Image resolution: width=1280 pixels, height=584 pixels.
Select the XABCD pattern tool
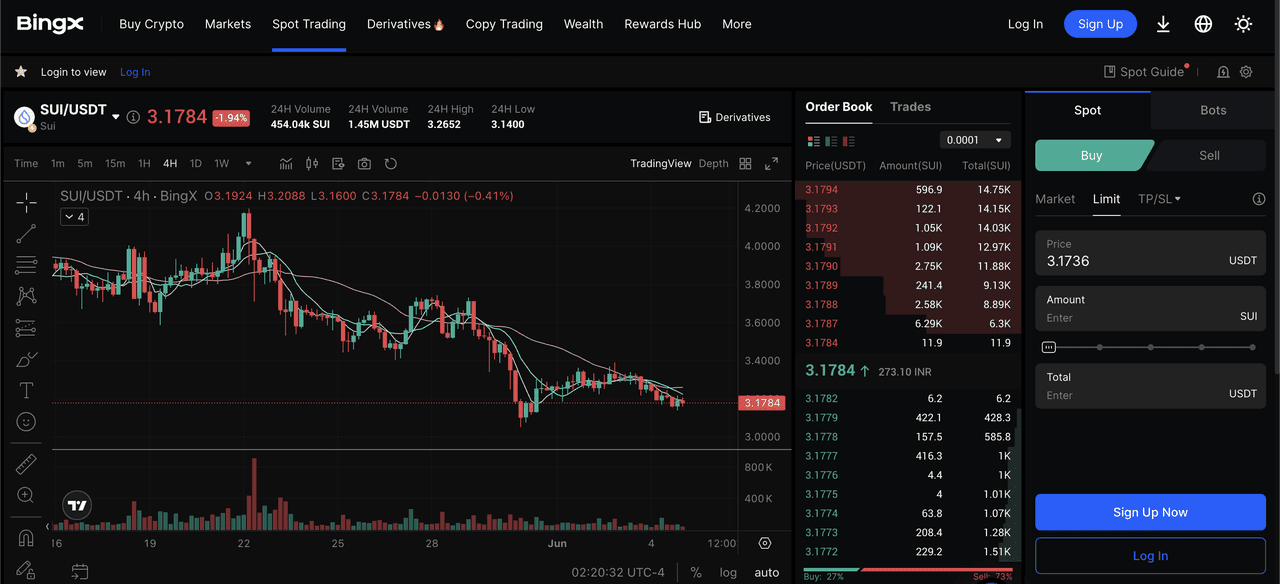tap(26, 296)
